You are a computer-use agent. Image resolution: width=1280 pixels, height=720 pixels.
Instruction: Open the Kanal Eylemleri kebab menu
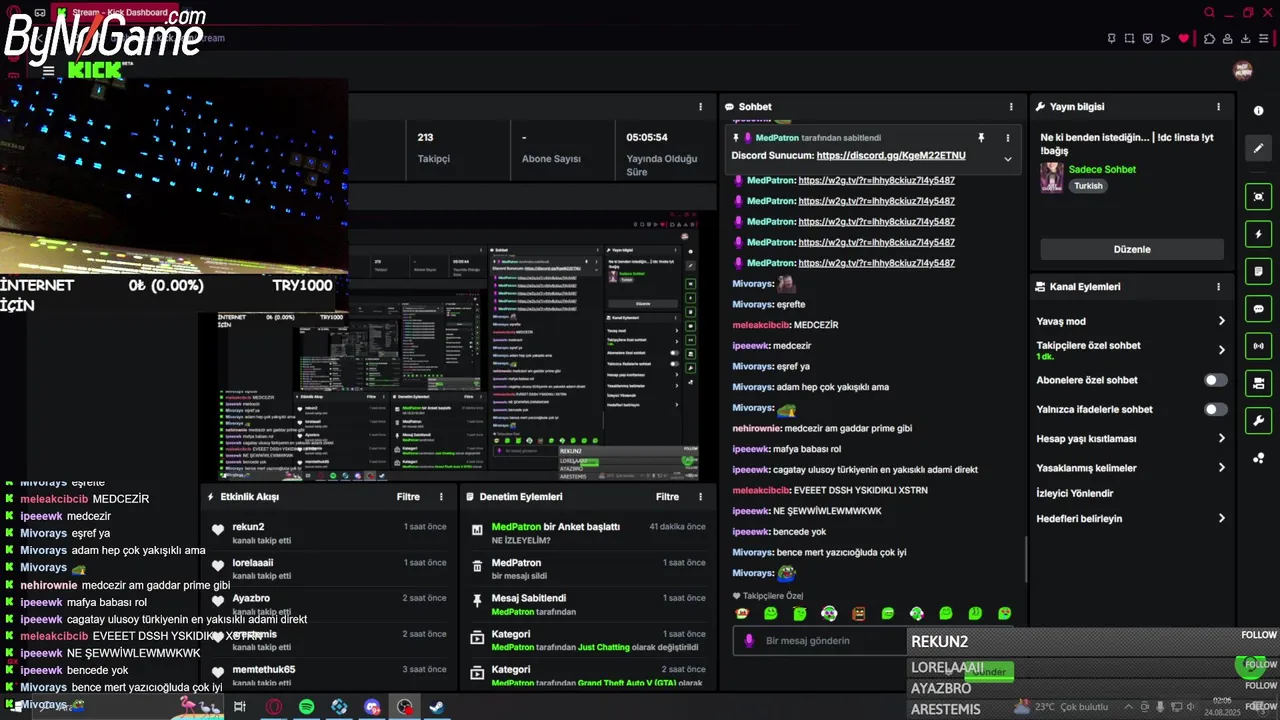(1218, 287)
